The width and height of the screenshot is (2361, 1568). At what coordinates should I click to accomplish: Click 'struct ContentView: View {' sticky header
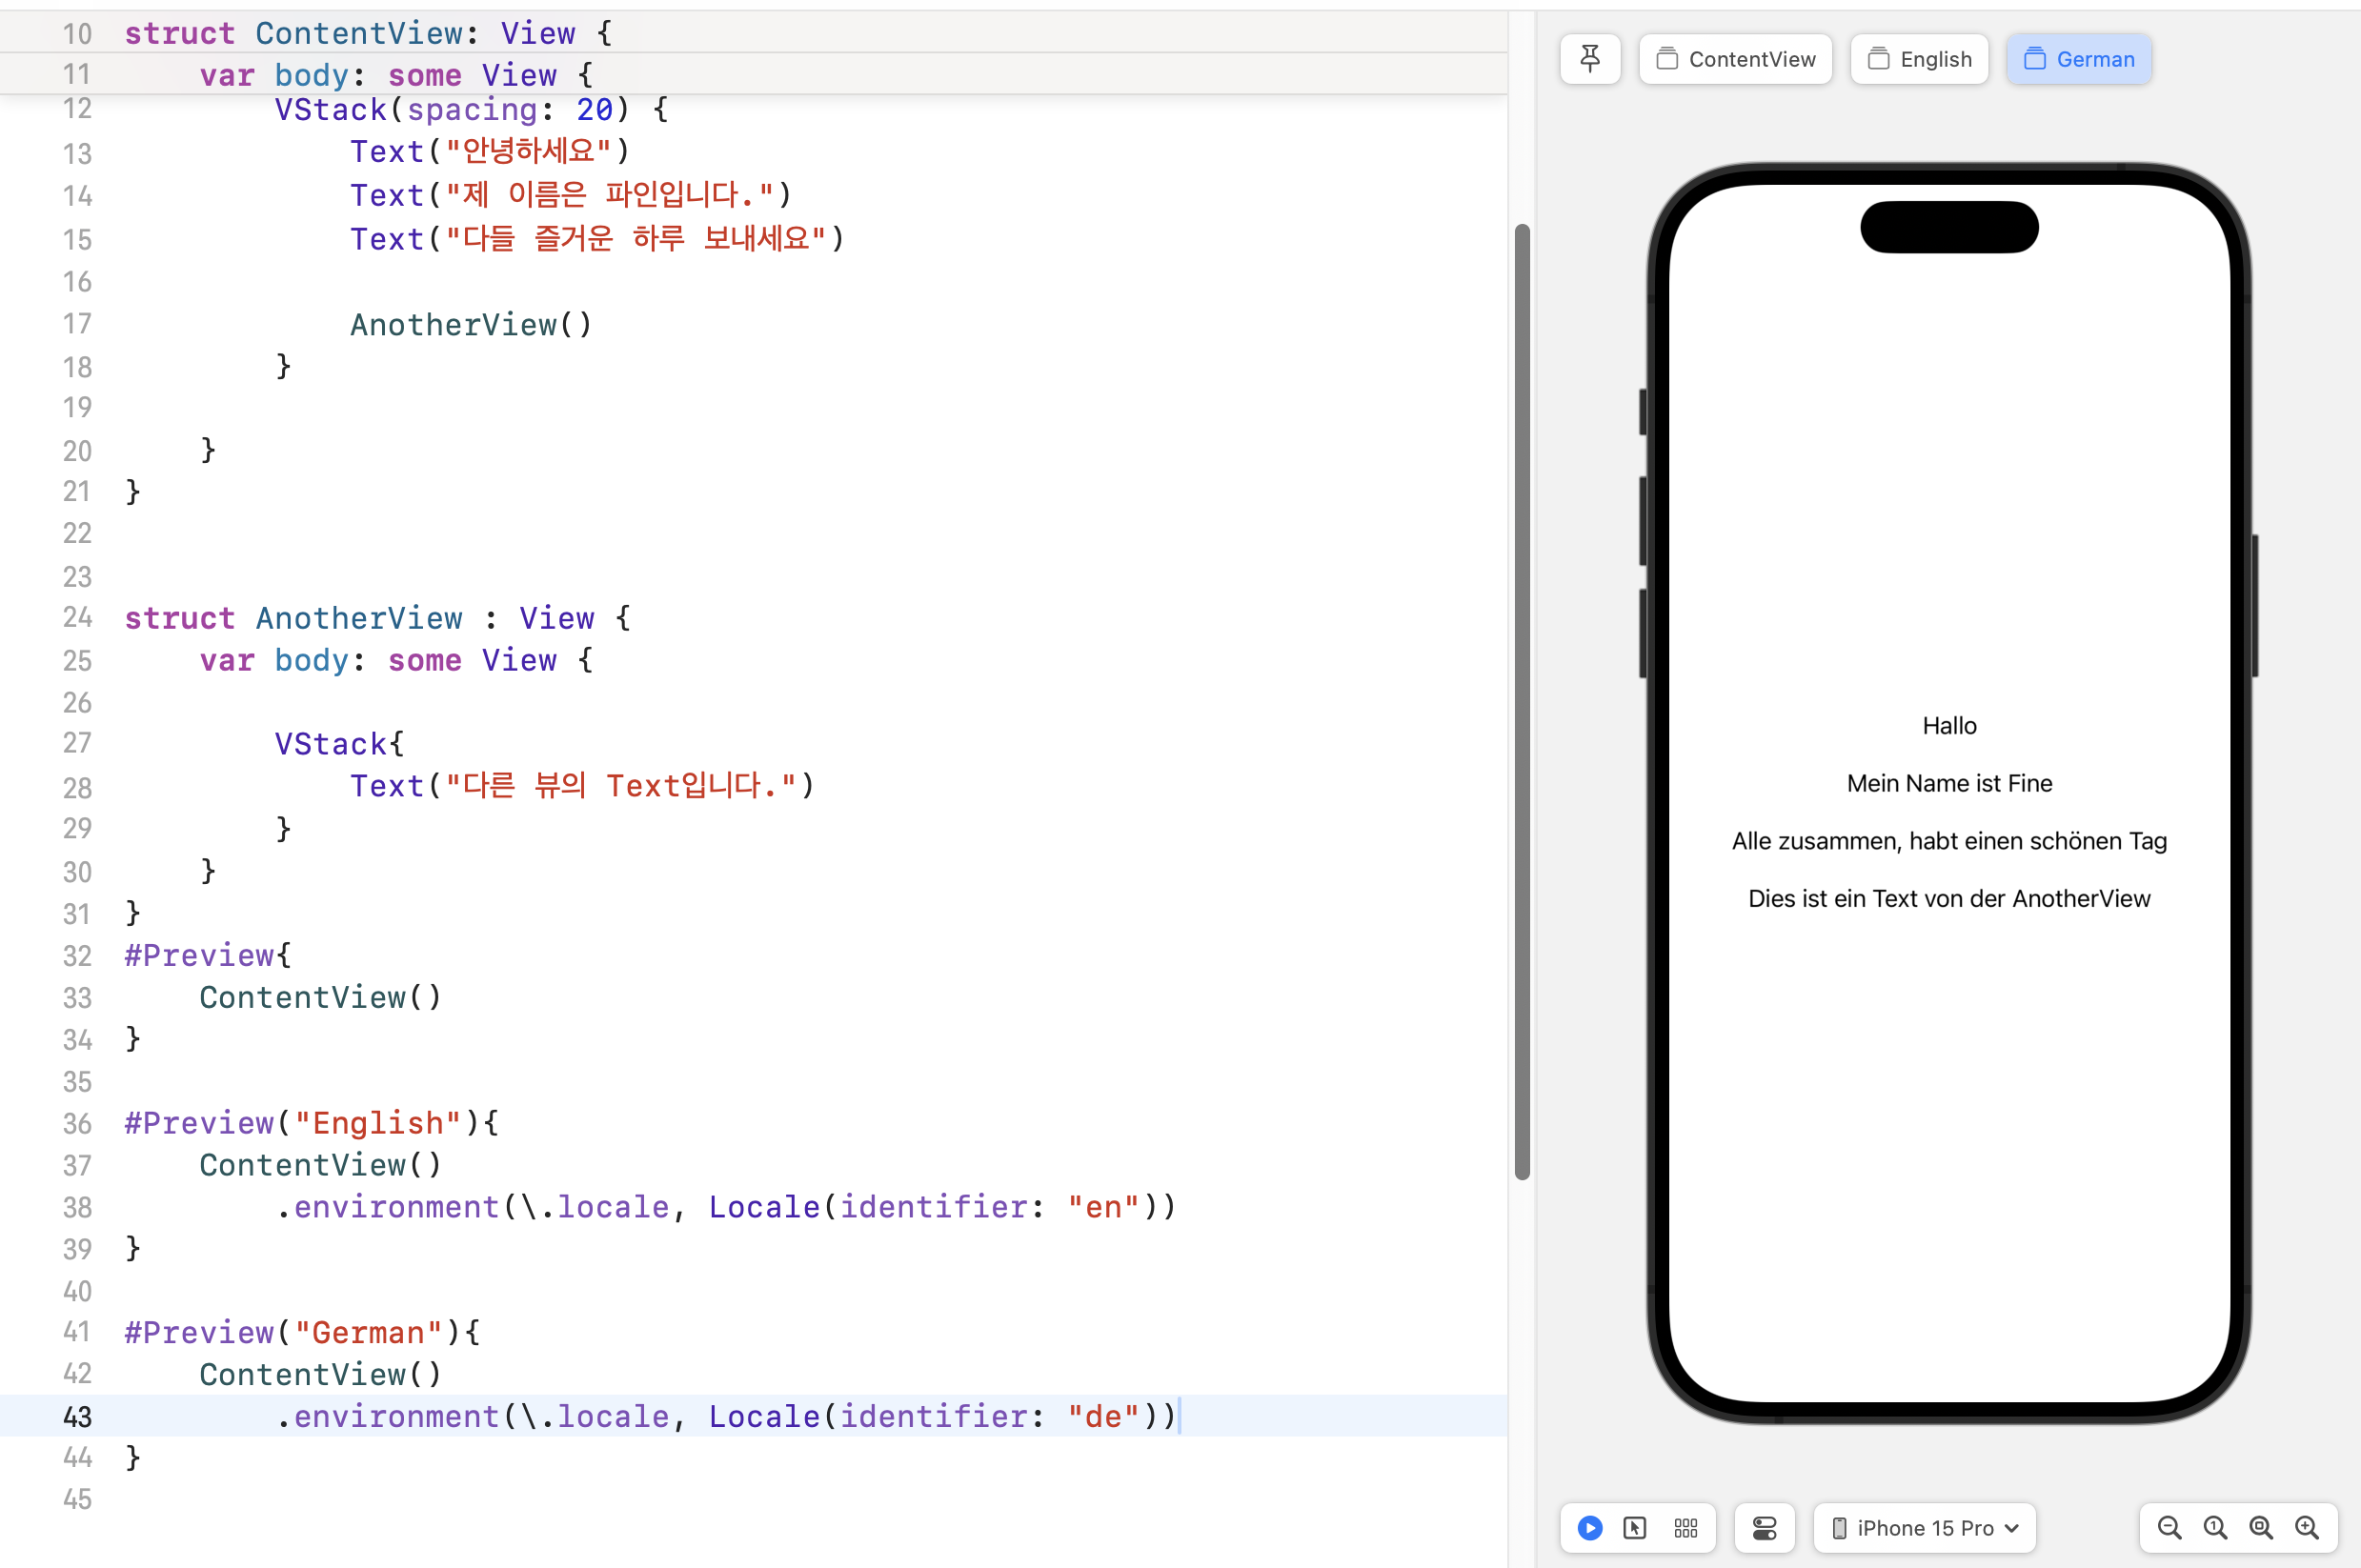(x=368, y=33)
